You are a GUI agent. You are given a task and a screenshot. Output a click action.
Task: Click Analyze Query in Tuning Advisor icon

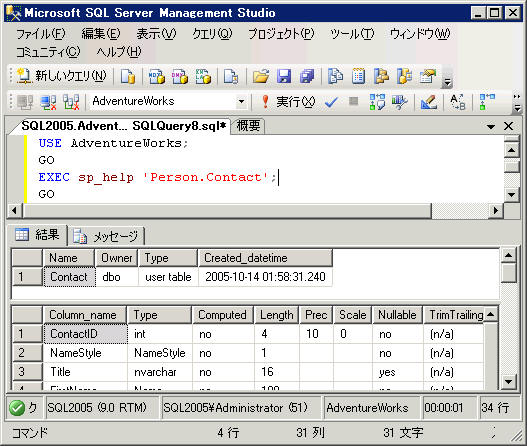pos(400,102)
